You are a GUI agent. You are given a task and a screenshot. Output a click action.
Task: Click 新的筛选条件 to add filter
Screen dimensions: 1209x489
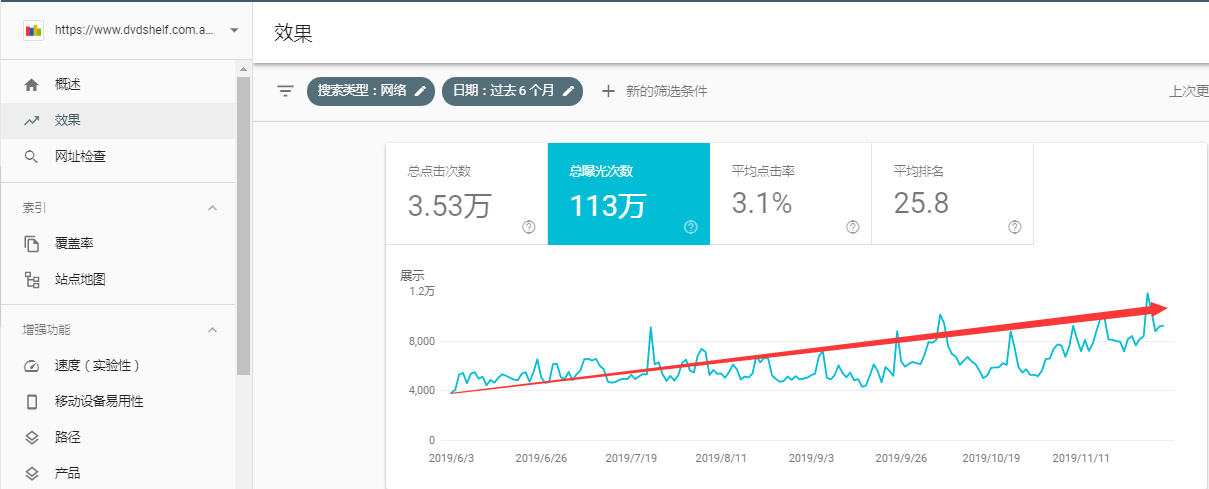pos(667,91)
